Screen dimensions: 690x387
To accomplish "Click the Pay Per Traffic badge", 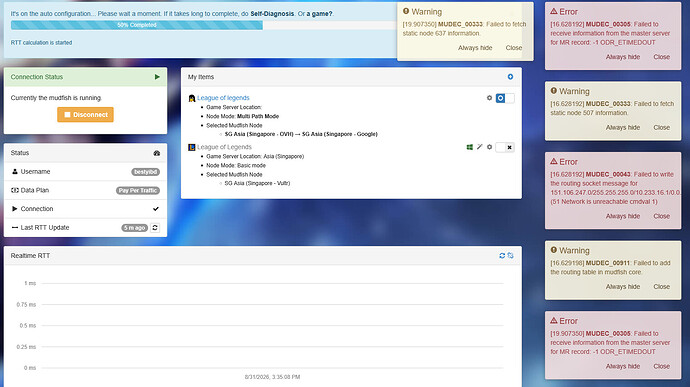I will tap(138, 190).
